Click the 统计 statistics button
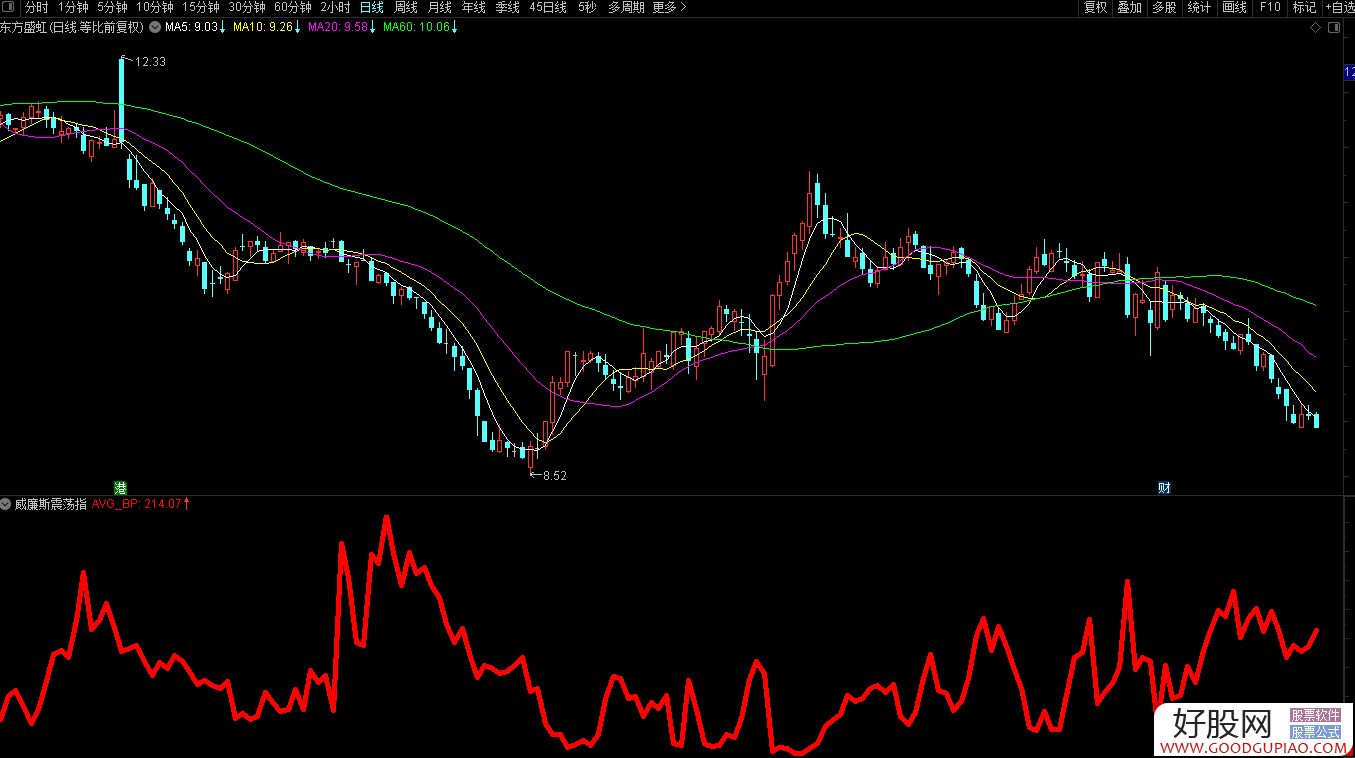 [1199, 7]
